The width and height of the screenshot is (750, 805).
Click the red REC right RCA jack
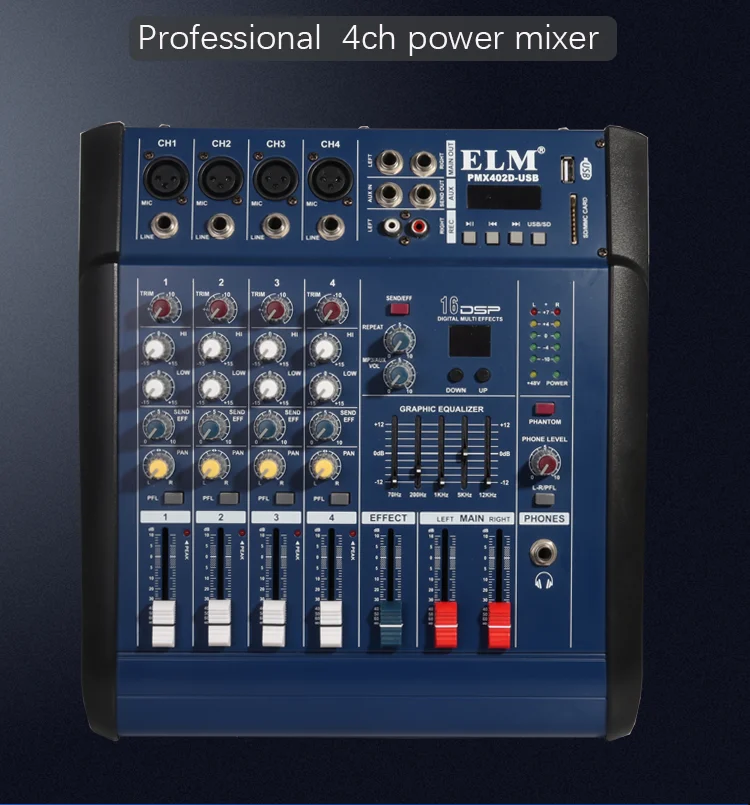[419, 225]
